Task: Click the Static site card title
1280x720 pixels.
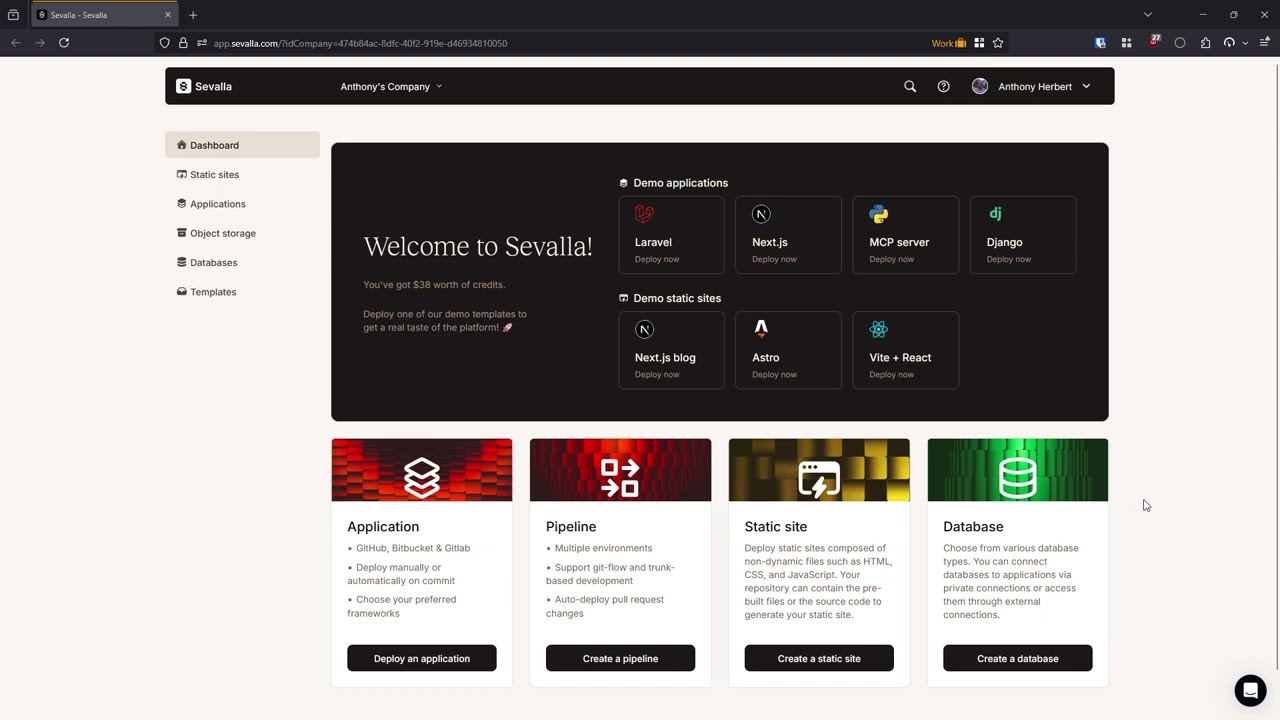Action: pos(776,527)
